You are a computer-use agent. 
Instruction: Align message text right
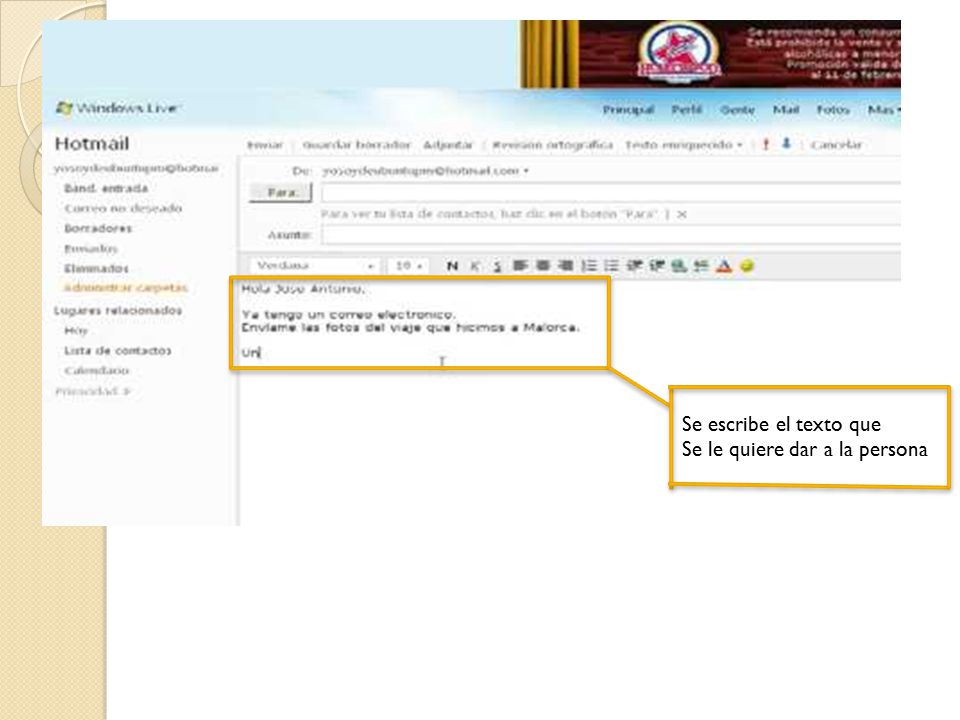point(566,266)
